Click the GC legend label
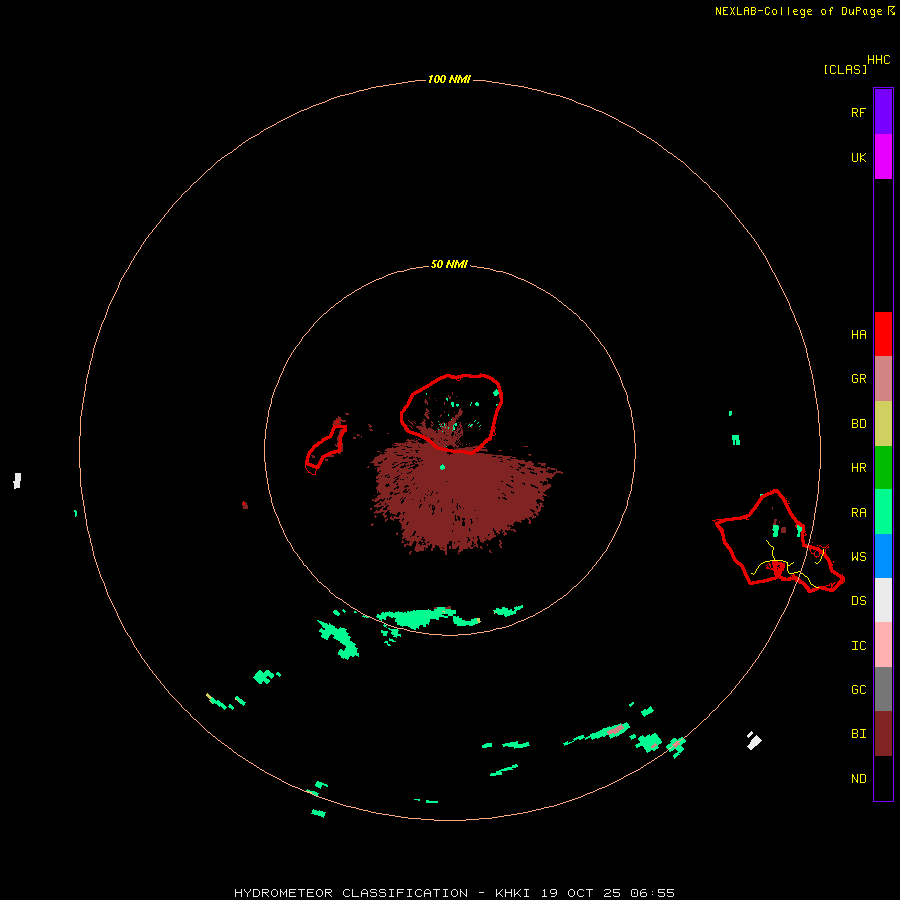Viewport: 900px width, 900px height. (x=858, y=690)
